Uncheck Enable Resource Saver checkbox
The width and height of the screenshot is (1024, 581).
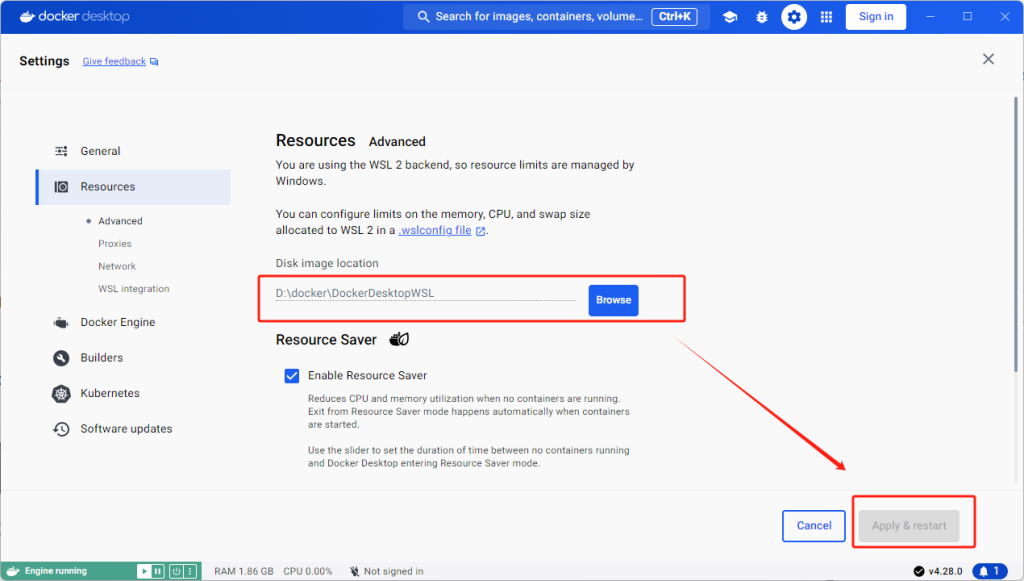(292, 376)
